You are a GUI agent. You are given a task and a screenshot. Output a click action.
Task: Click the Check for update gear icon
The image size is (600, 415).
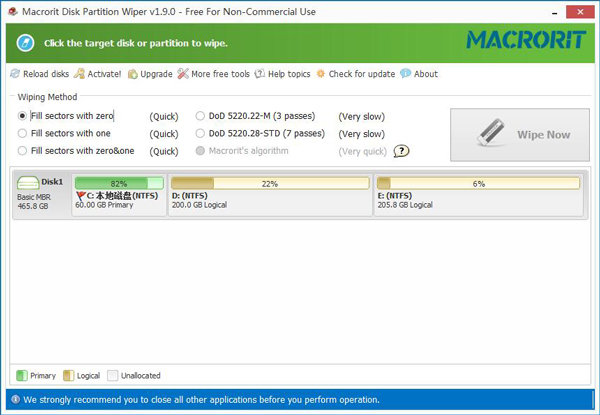(x=321, y=73)
